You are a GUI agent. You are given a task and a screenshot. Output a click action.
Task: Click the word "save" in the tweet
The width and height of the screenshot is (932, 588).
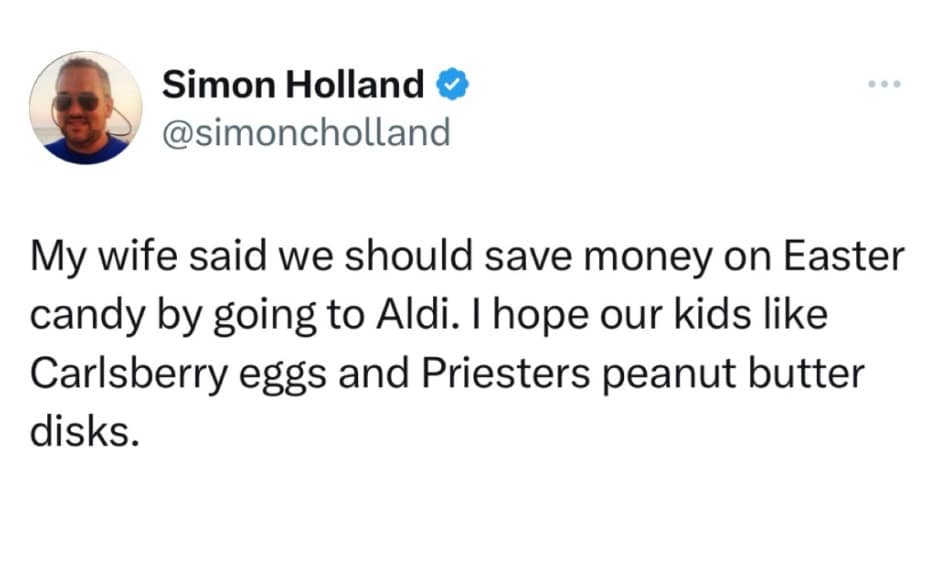point(534,258)
